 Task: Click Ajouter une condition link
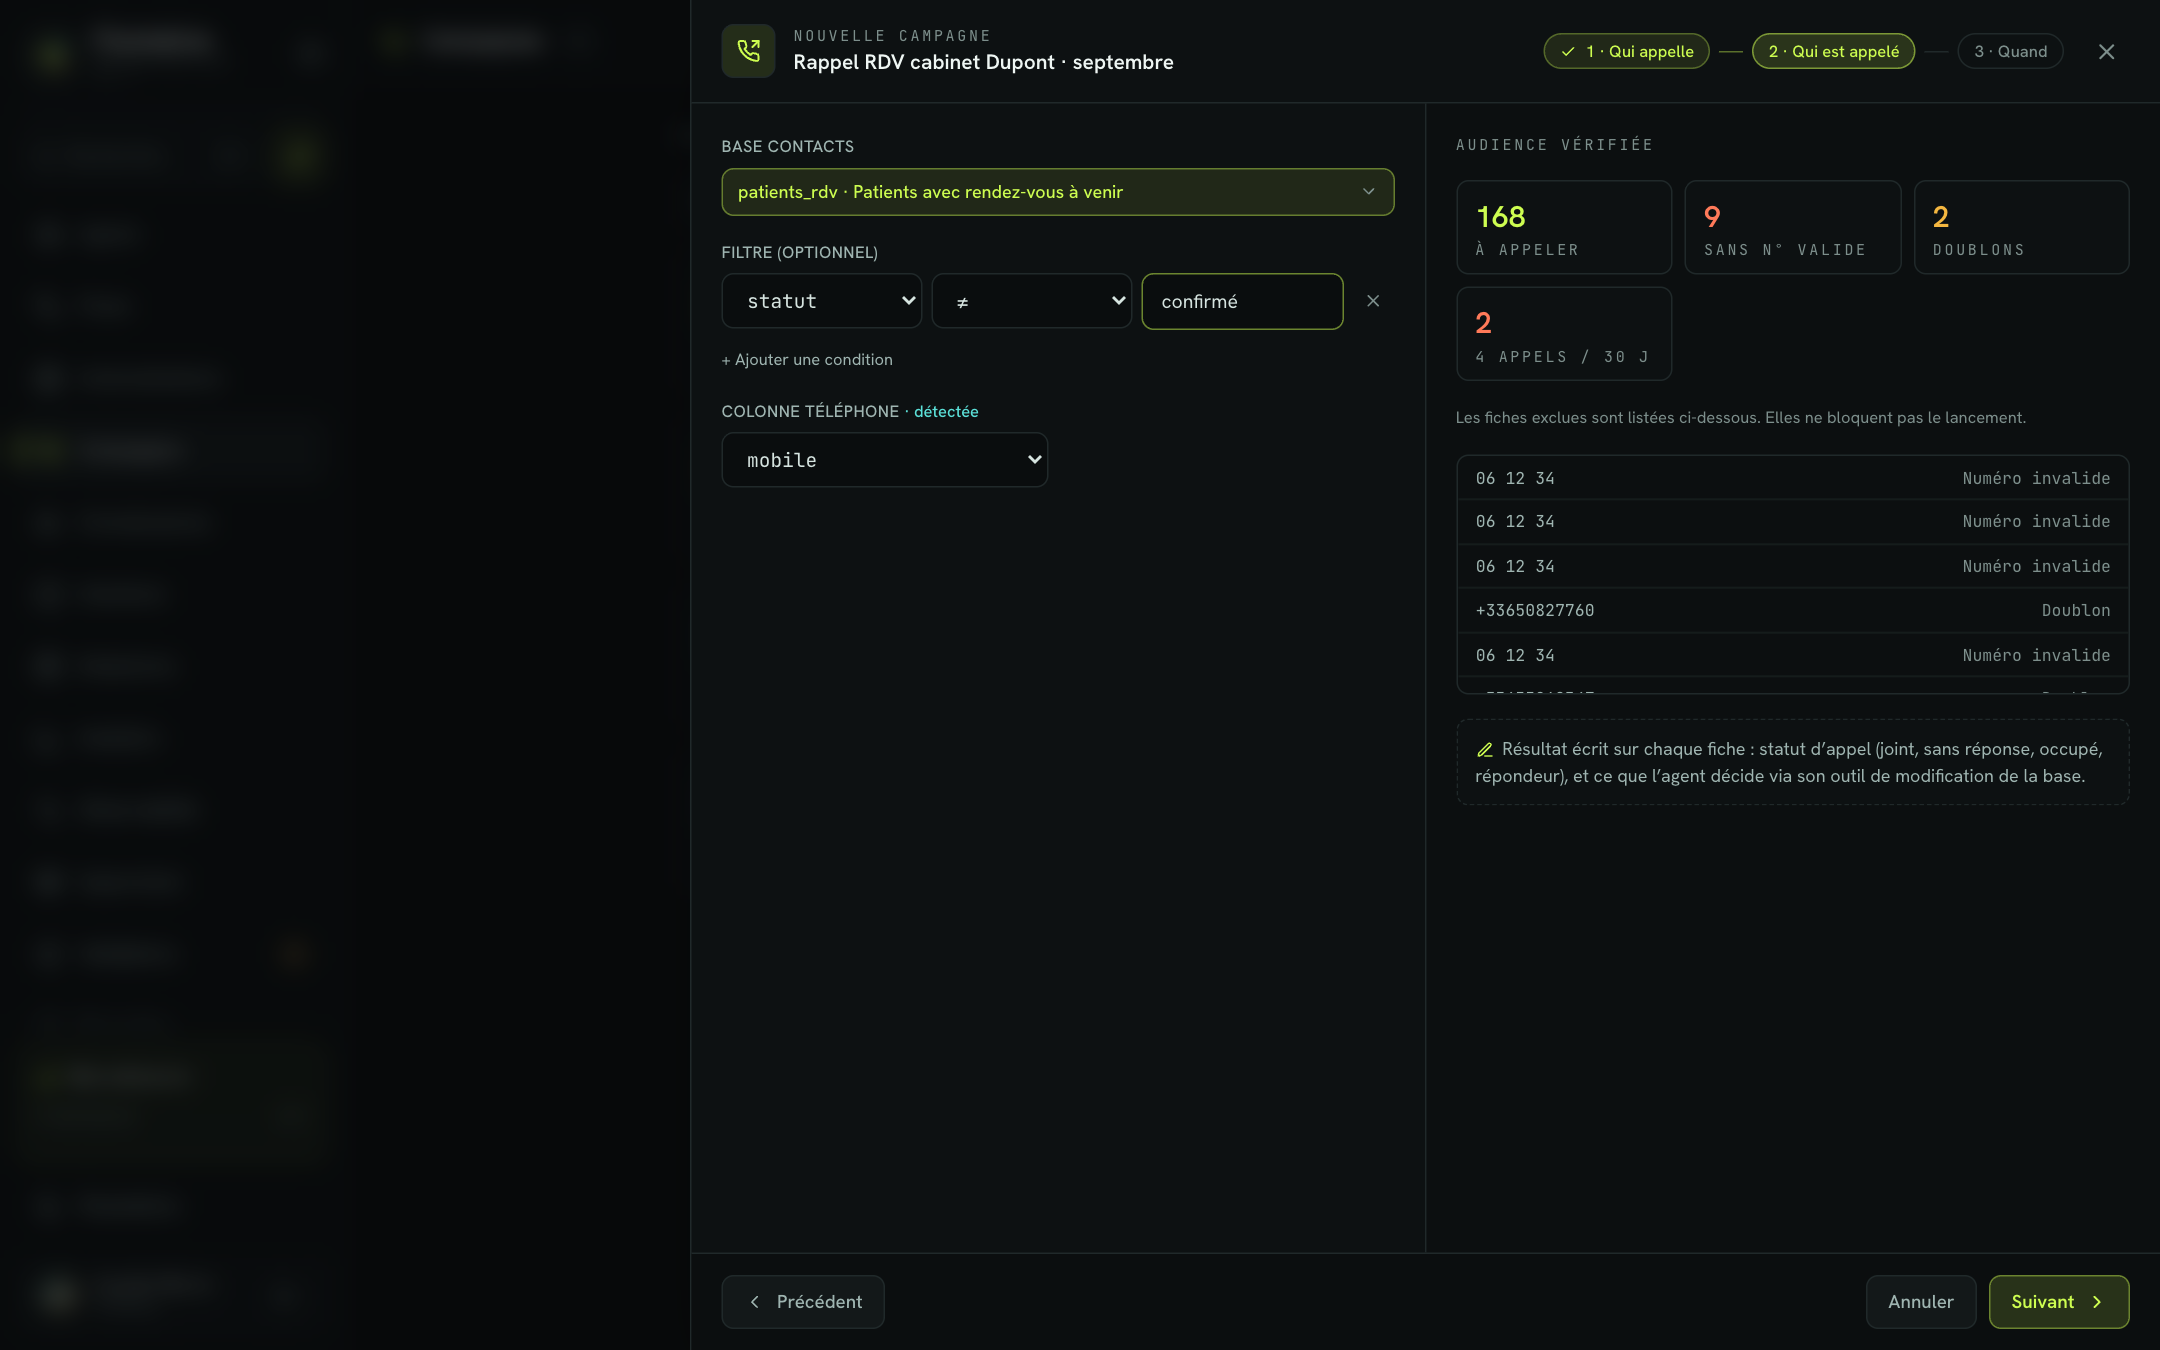(x=807, y=360)
